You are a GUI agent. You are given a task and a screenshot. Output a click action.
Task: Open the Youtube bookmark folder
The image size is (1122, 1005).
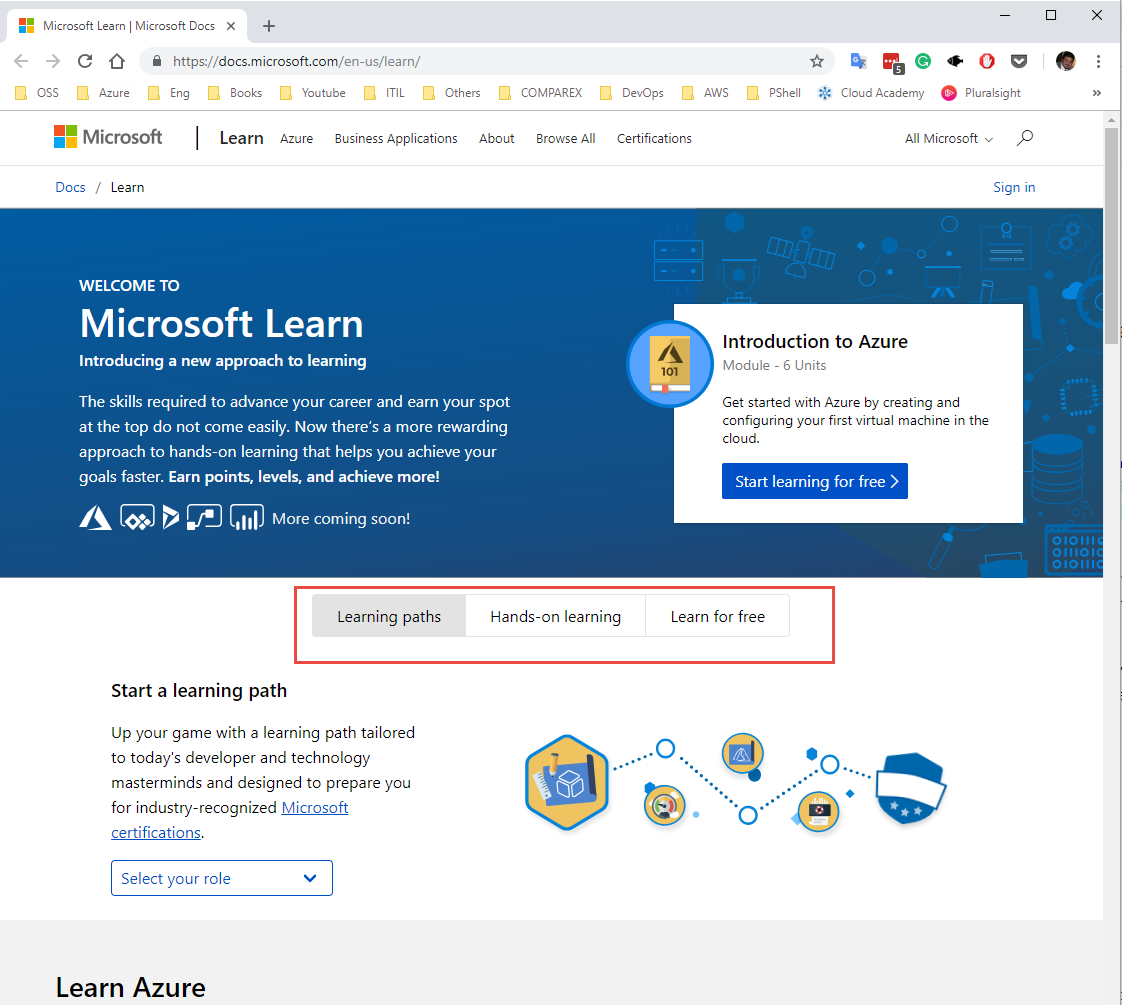(313, 93)
